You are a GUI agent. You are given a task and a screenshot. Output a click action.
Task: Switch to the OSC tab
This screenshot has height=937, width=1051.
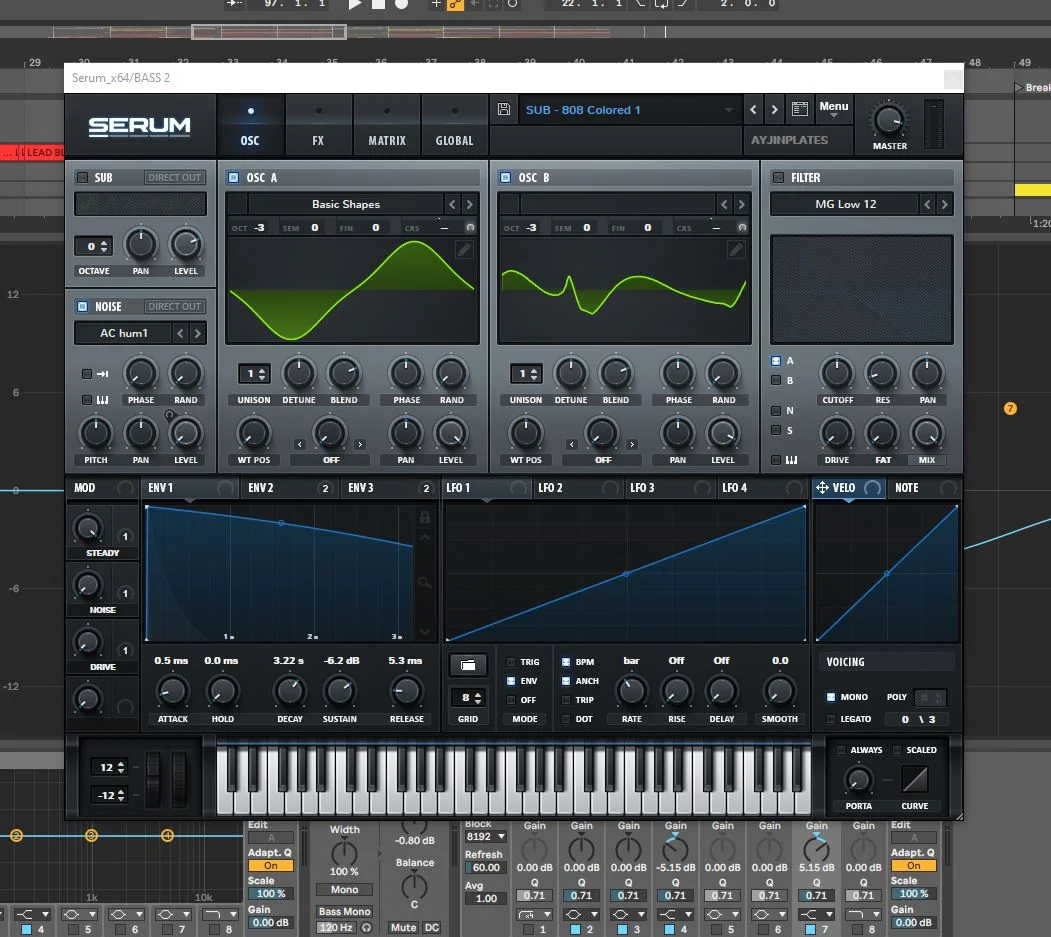click(250, 126)
